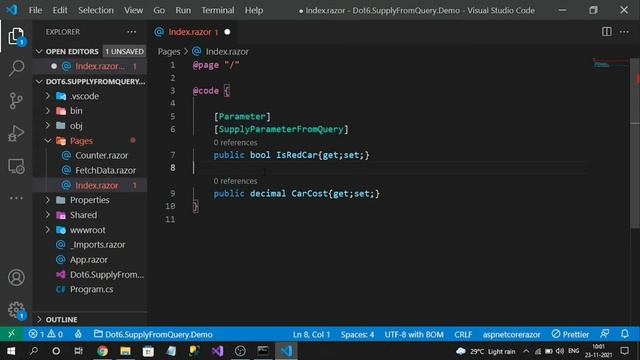Screen dimensions: 640x360
Task: Open File Explorer from taskbar
Action: point(125,351)
